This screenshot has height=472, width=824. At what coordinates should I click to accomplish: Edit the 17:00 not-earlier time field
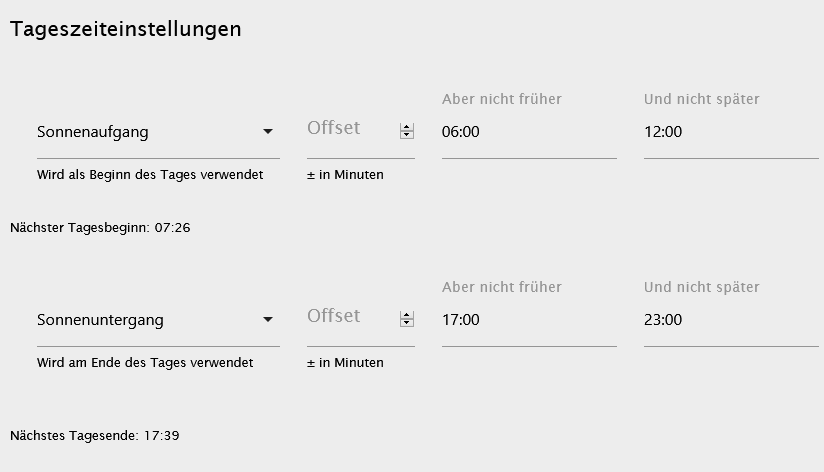528,320
